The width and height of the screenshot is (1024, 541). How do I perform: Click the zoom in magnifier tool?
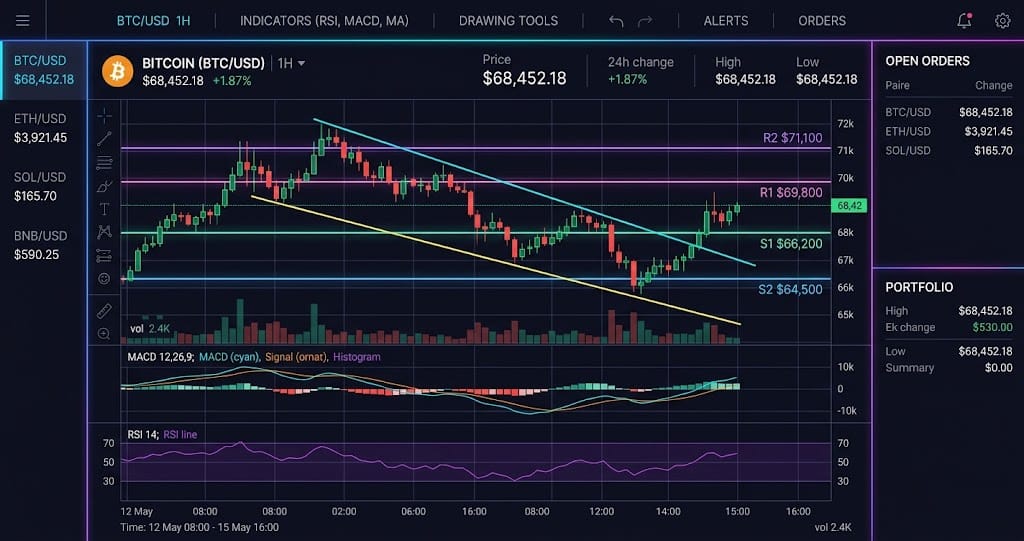click(x=104, y=334)
